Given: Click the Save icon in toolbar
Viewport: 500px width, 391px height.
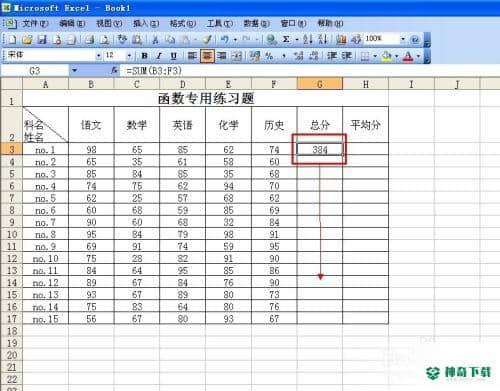Looking at the screenshot, I should click(42, 40).
